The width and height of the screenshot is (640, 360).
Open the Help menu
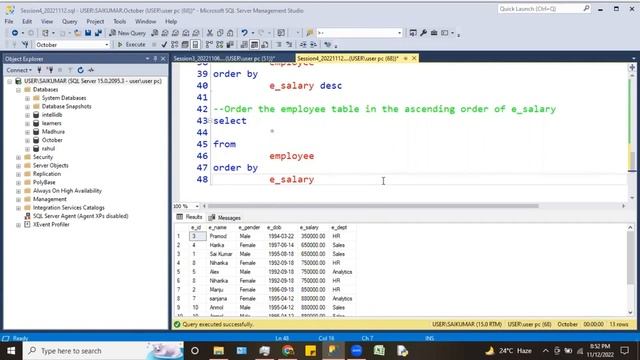171,21
